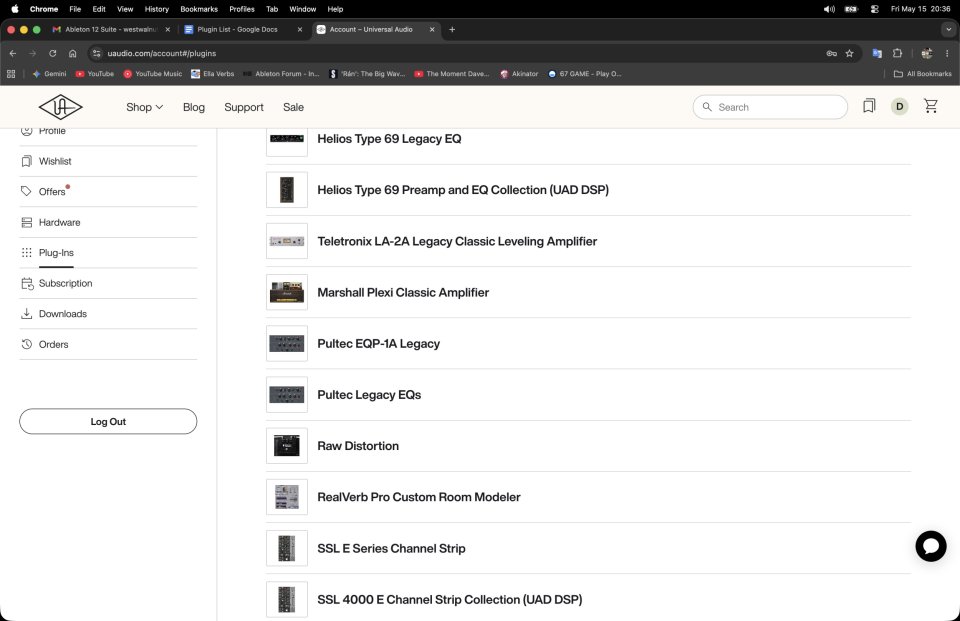Open the Chrome Profiles menu

(x=242, y=9)
